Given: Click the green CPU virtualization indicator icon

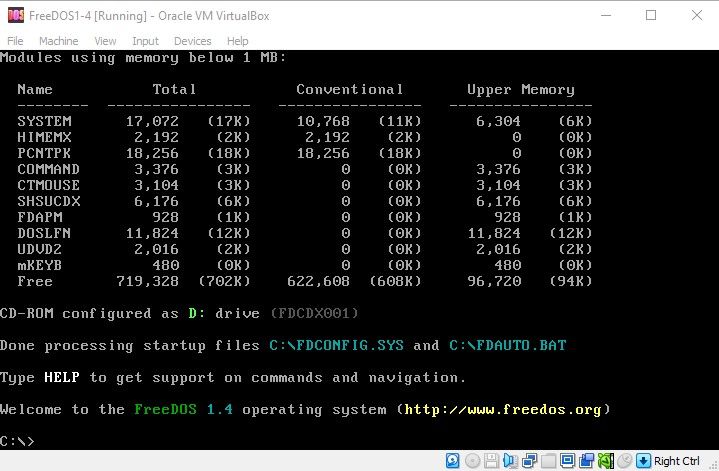Looking at the screenshot, I should [605, 460].
